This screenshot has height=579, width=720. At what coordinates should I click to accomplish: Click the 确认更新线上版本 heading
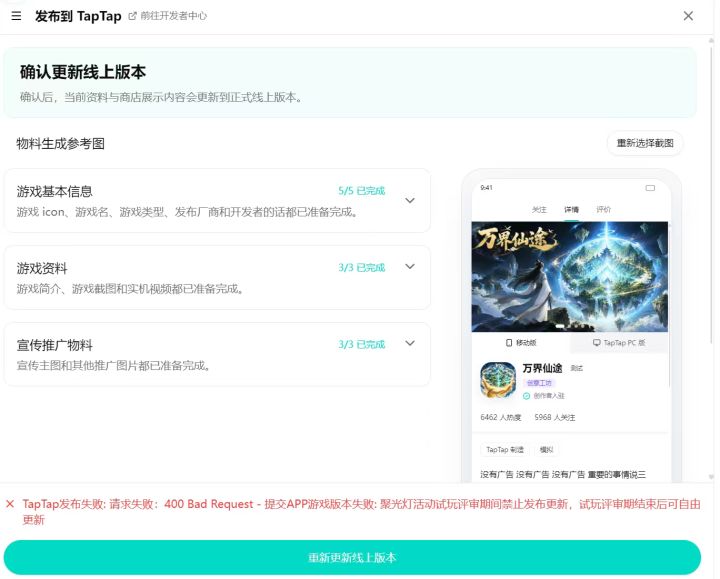[83, 72]
